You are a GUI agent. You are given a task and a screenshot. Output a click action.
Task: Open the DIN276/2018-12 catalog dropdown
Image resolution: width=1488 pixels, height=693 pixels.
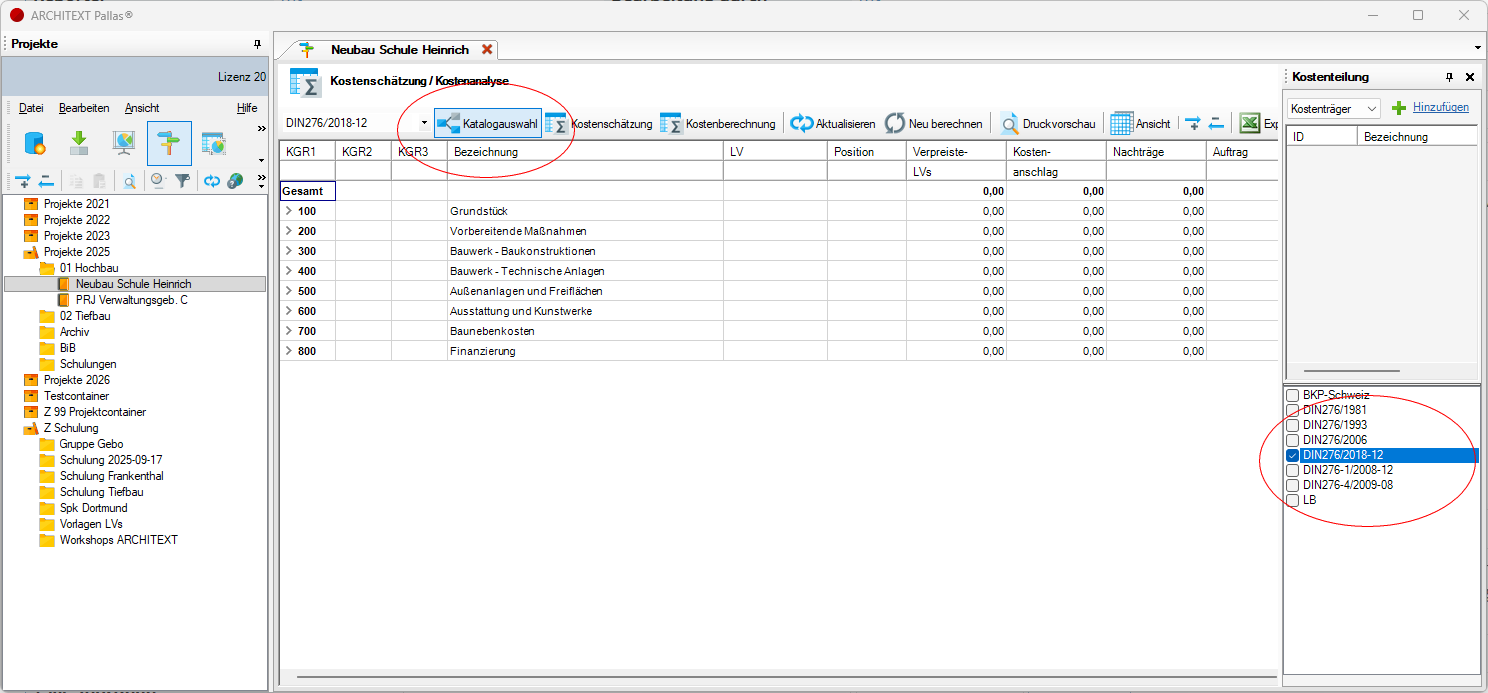pyautogui.click(x=424, y=123)
